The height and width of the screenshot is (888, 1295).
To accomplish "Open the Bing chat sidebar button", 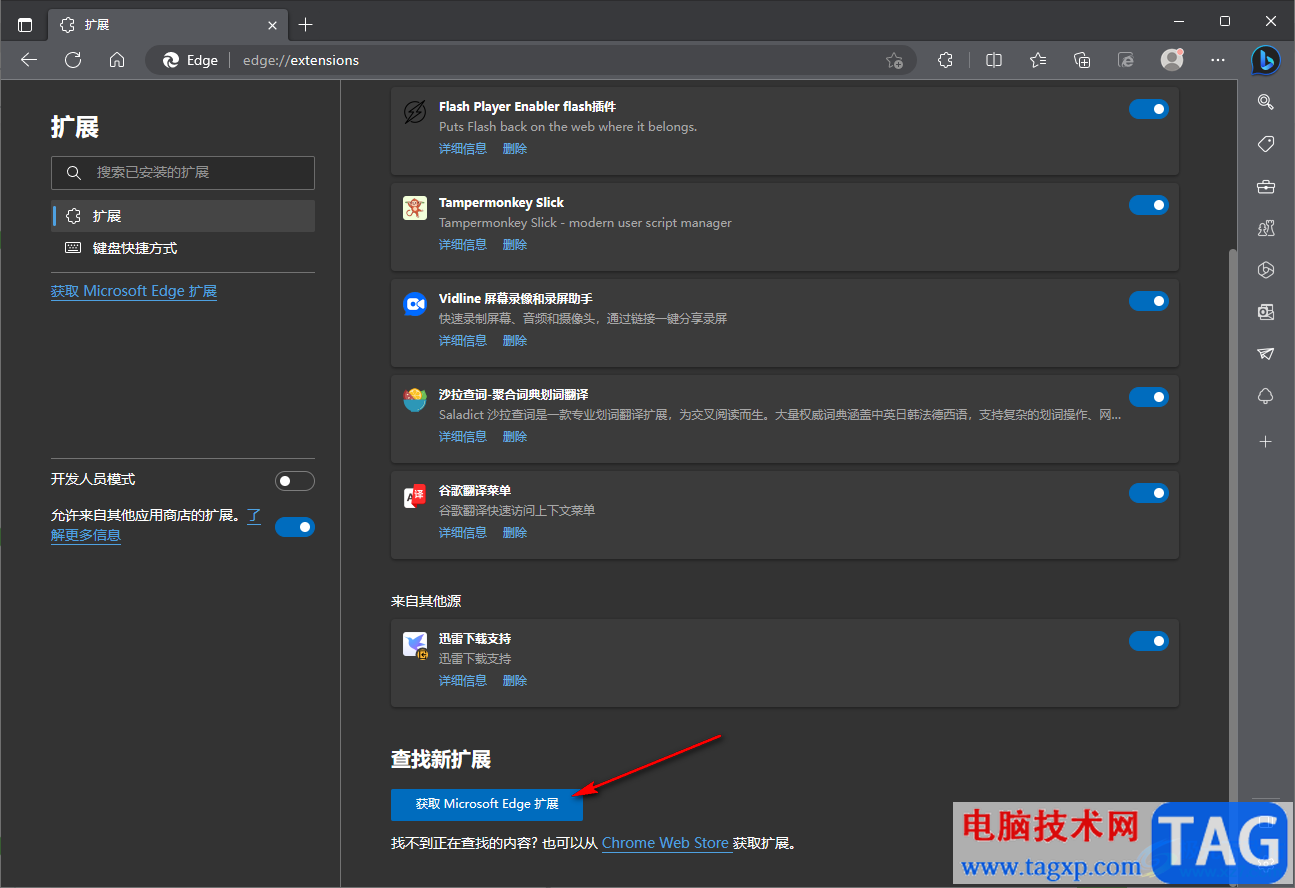I will click(1265, 61).
